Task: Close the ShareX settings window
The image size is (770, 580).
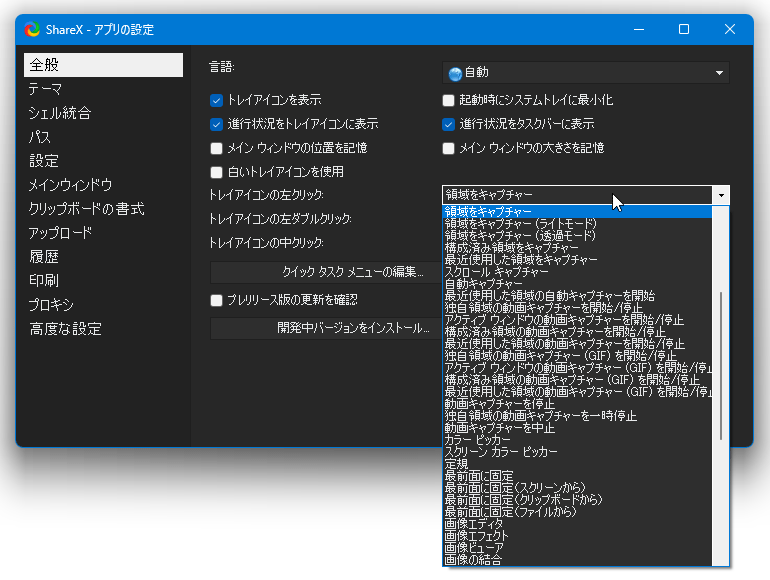Action: (x=730, y=29)
